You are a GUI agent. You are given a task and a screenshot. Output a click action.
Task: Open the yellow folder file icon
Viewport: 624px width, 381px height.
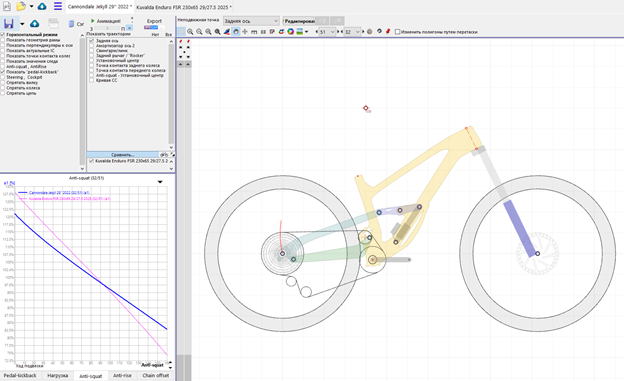[x=21, y=6]
